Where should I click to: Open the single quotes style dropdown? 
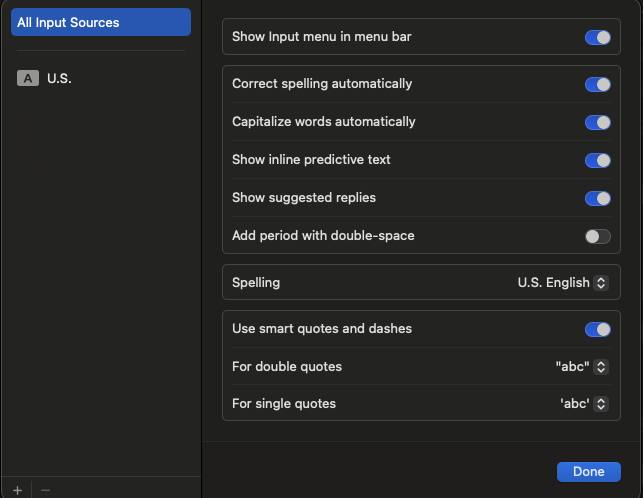tap(583, 404)
